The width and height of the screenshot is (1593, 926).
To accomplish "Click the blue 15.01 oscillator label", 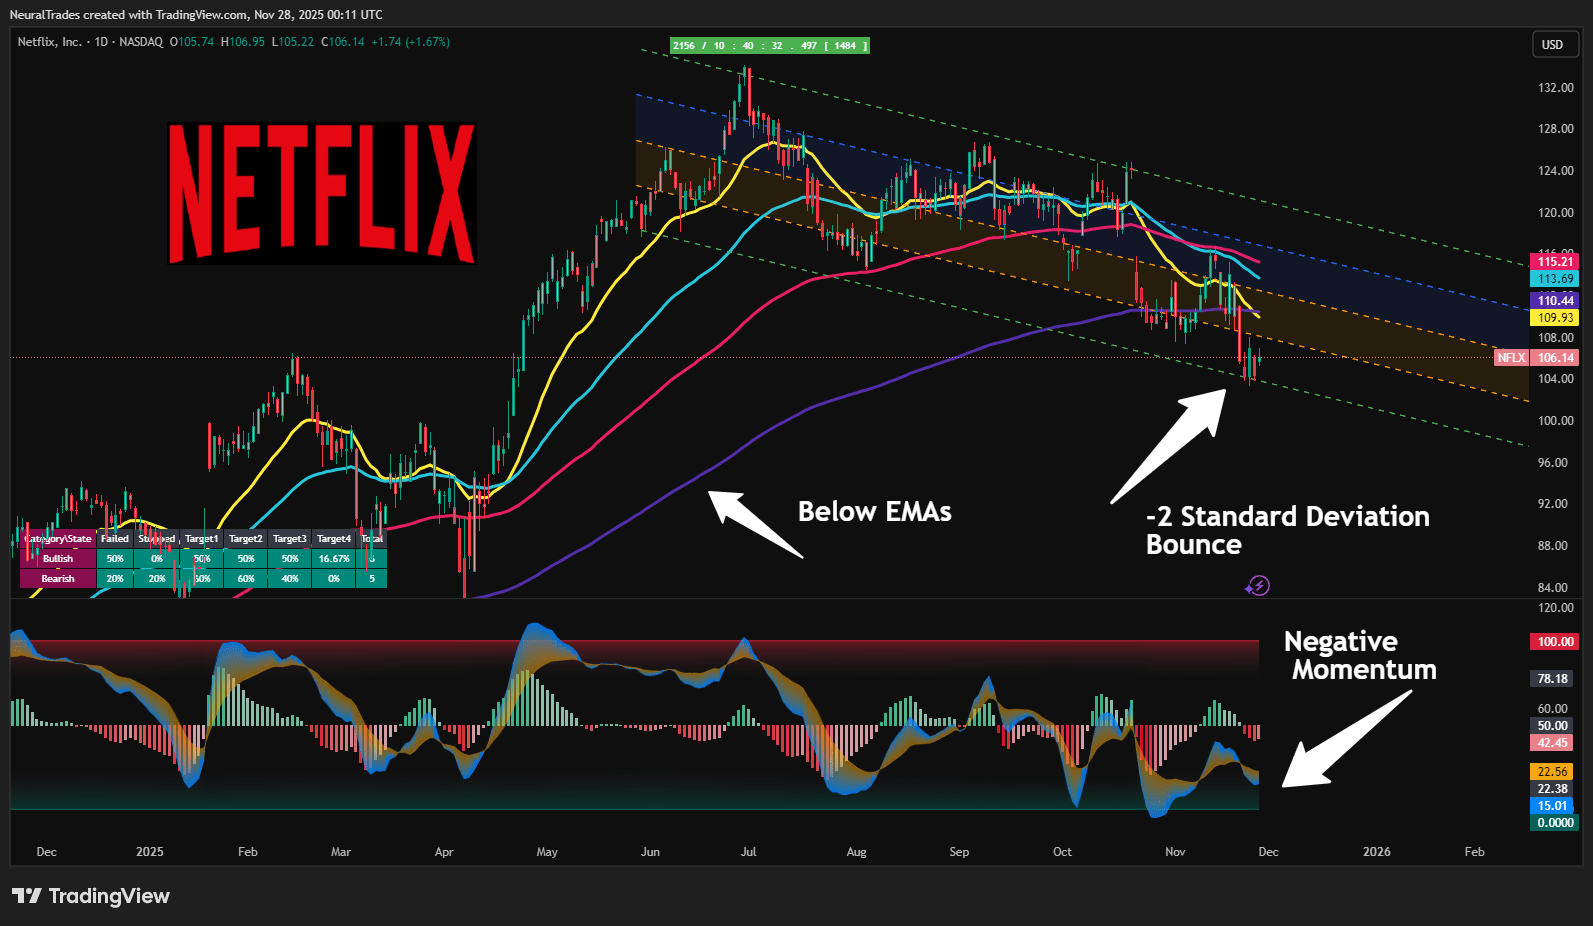I will [1552, 806].
